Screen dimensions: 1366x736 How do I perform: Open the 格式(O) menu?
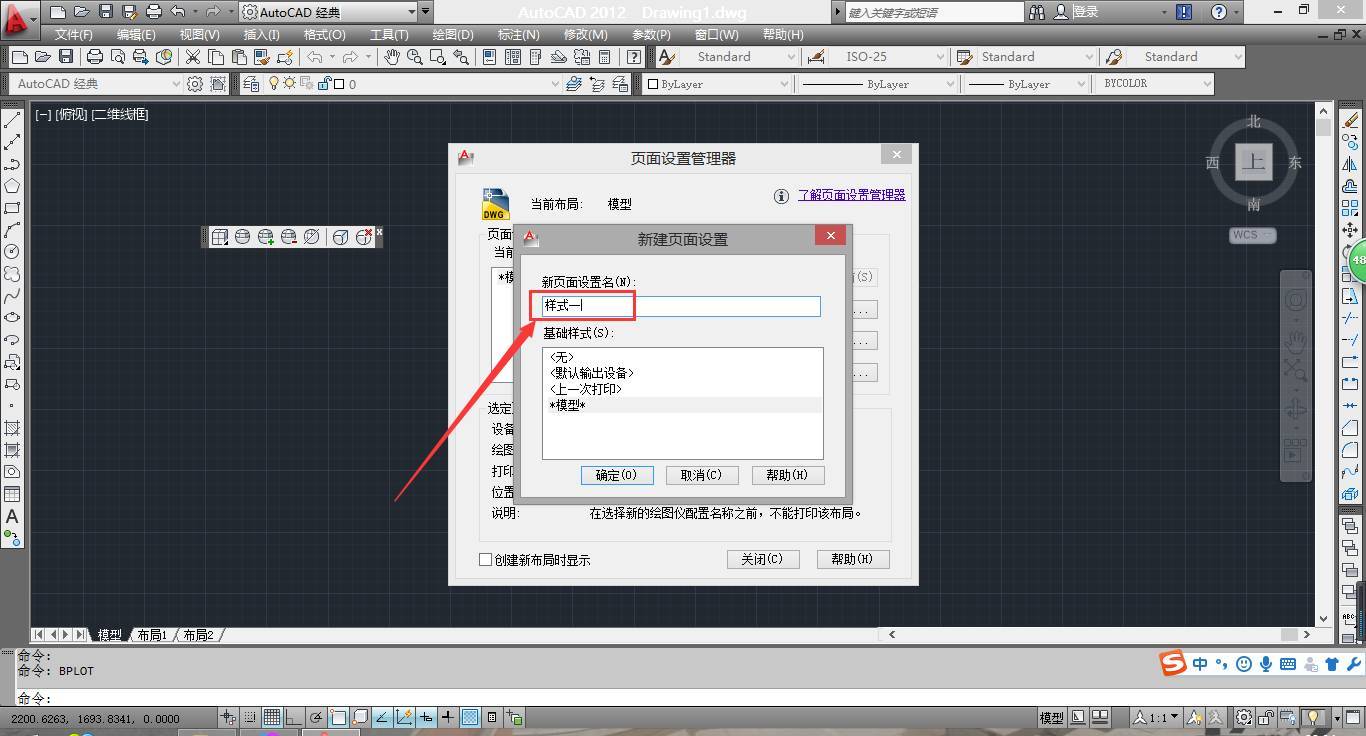324,34
